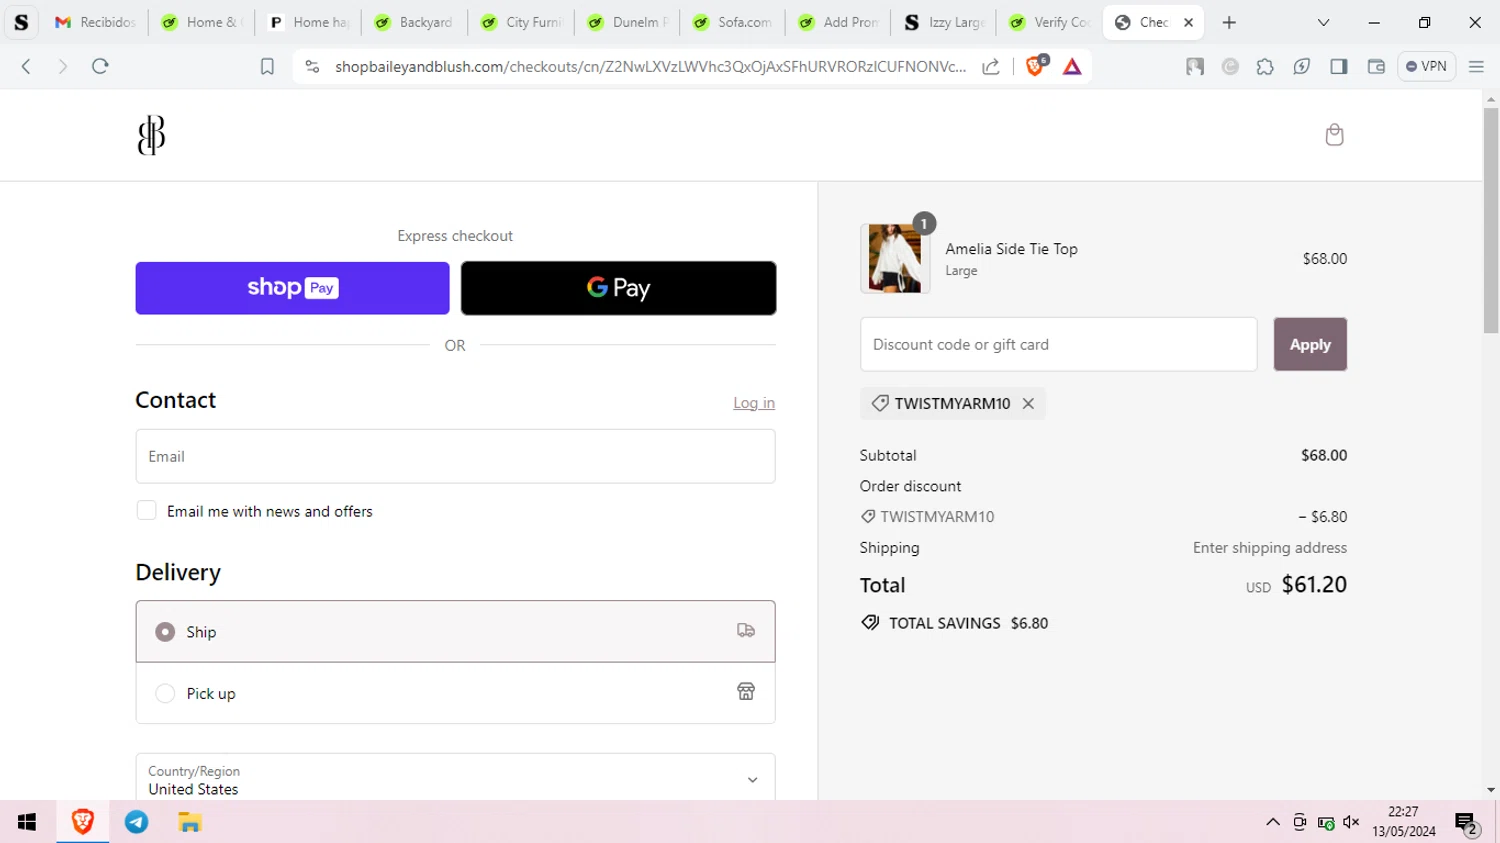The image size is (1500, 843).
Task: Click the VPN button
Action: (x=1426, y=66)
